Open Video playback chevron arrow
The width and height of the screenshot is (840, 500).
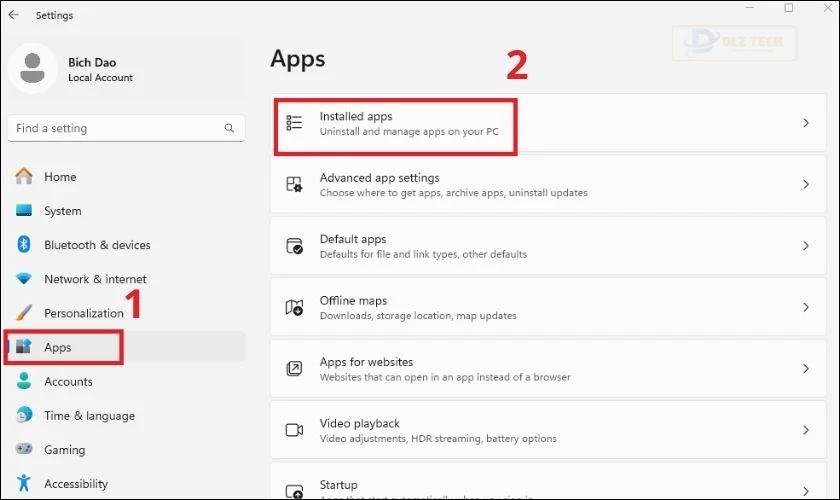(806, 430)
